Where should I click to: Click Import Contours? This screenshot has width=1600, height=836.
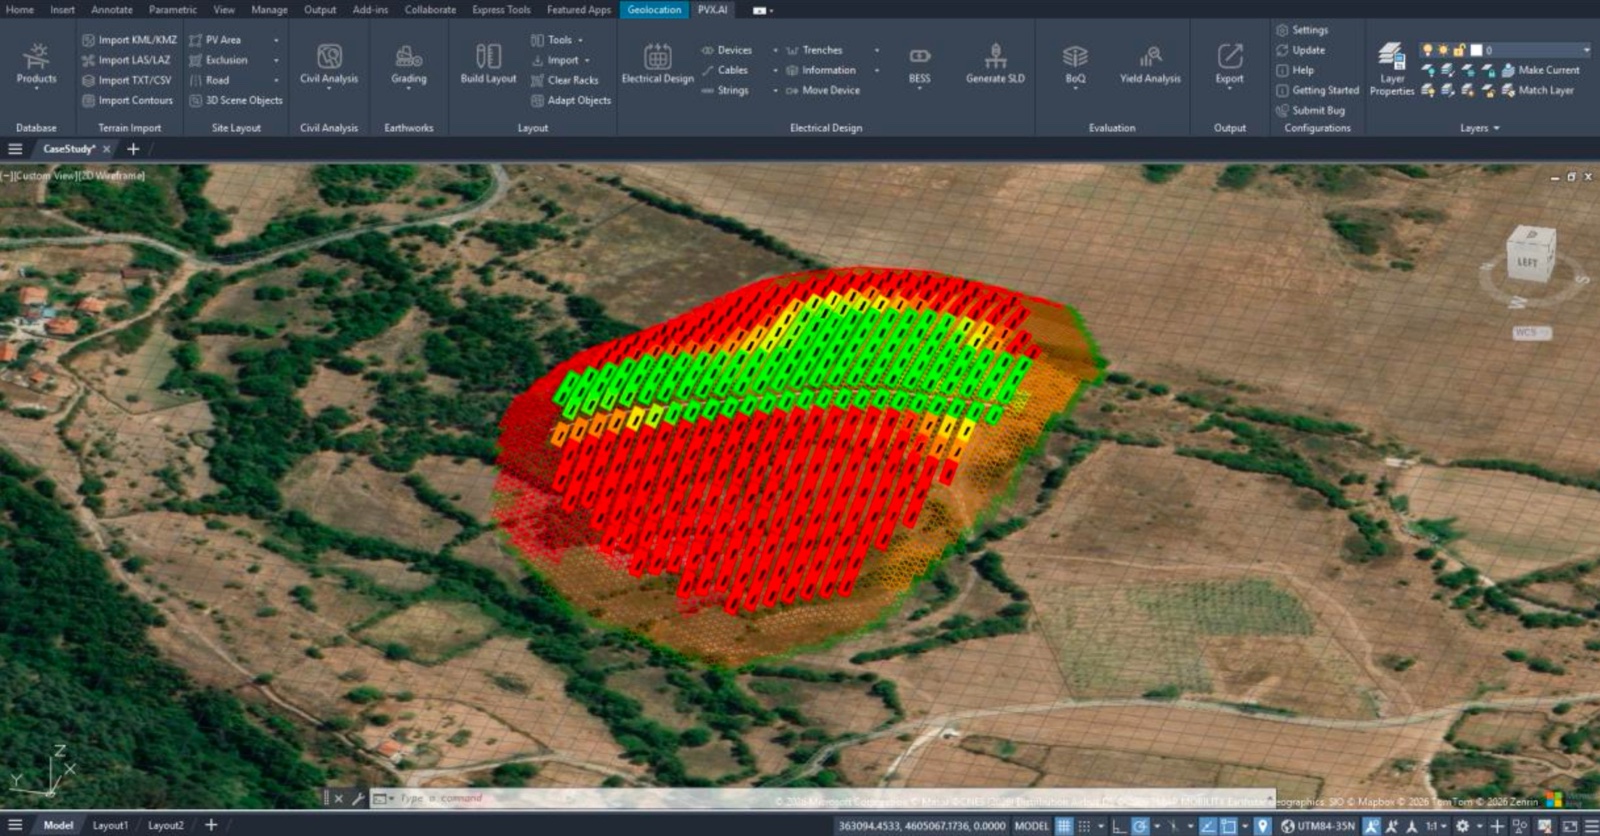coord(127,100)
